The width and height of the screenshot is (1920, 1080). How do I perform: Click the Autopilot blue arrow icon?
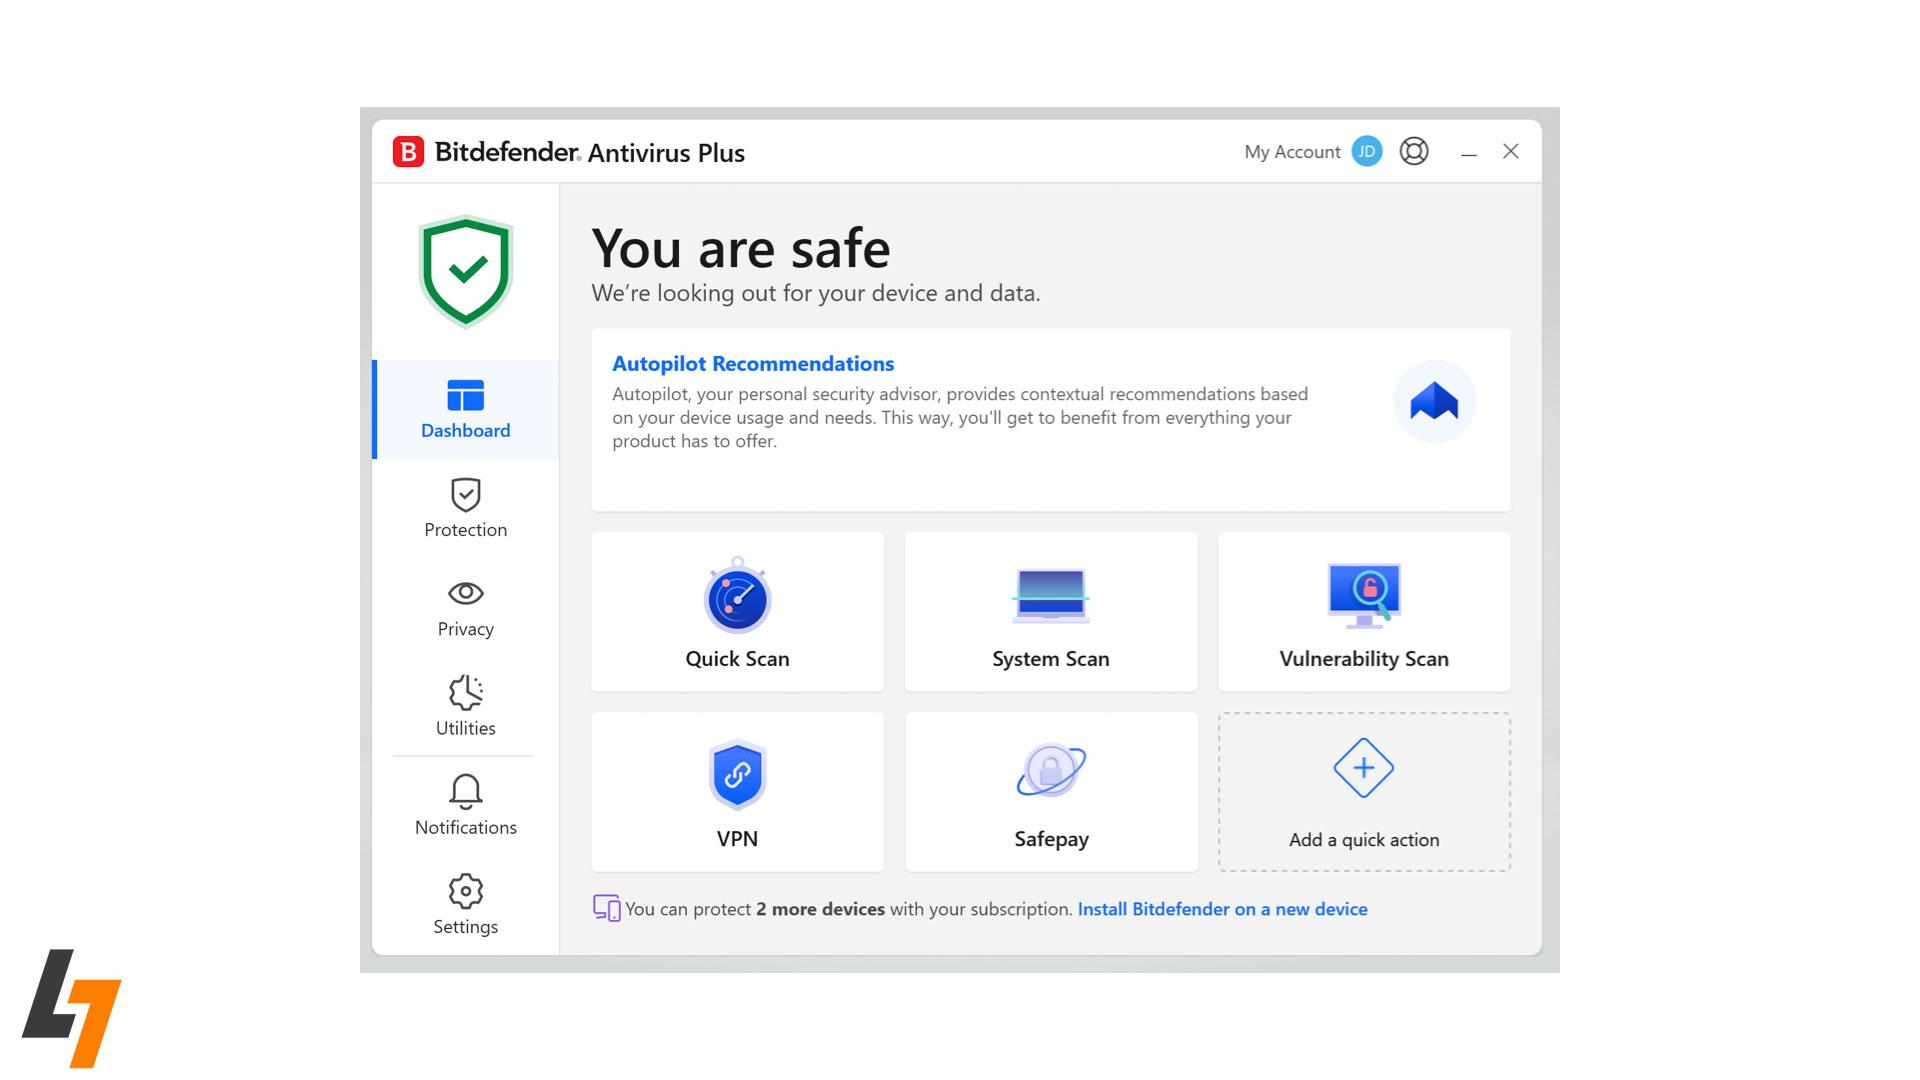click(x=1434, y=401)
